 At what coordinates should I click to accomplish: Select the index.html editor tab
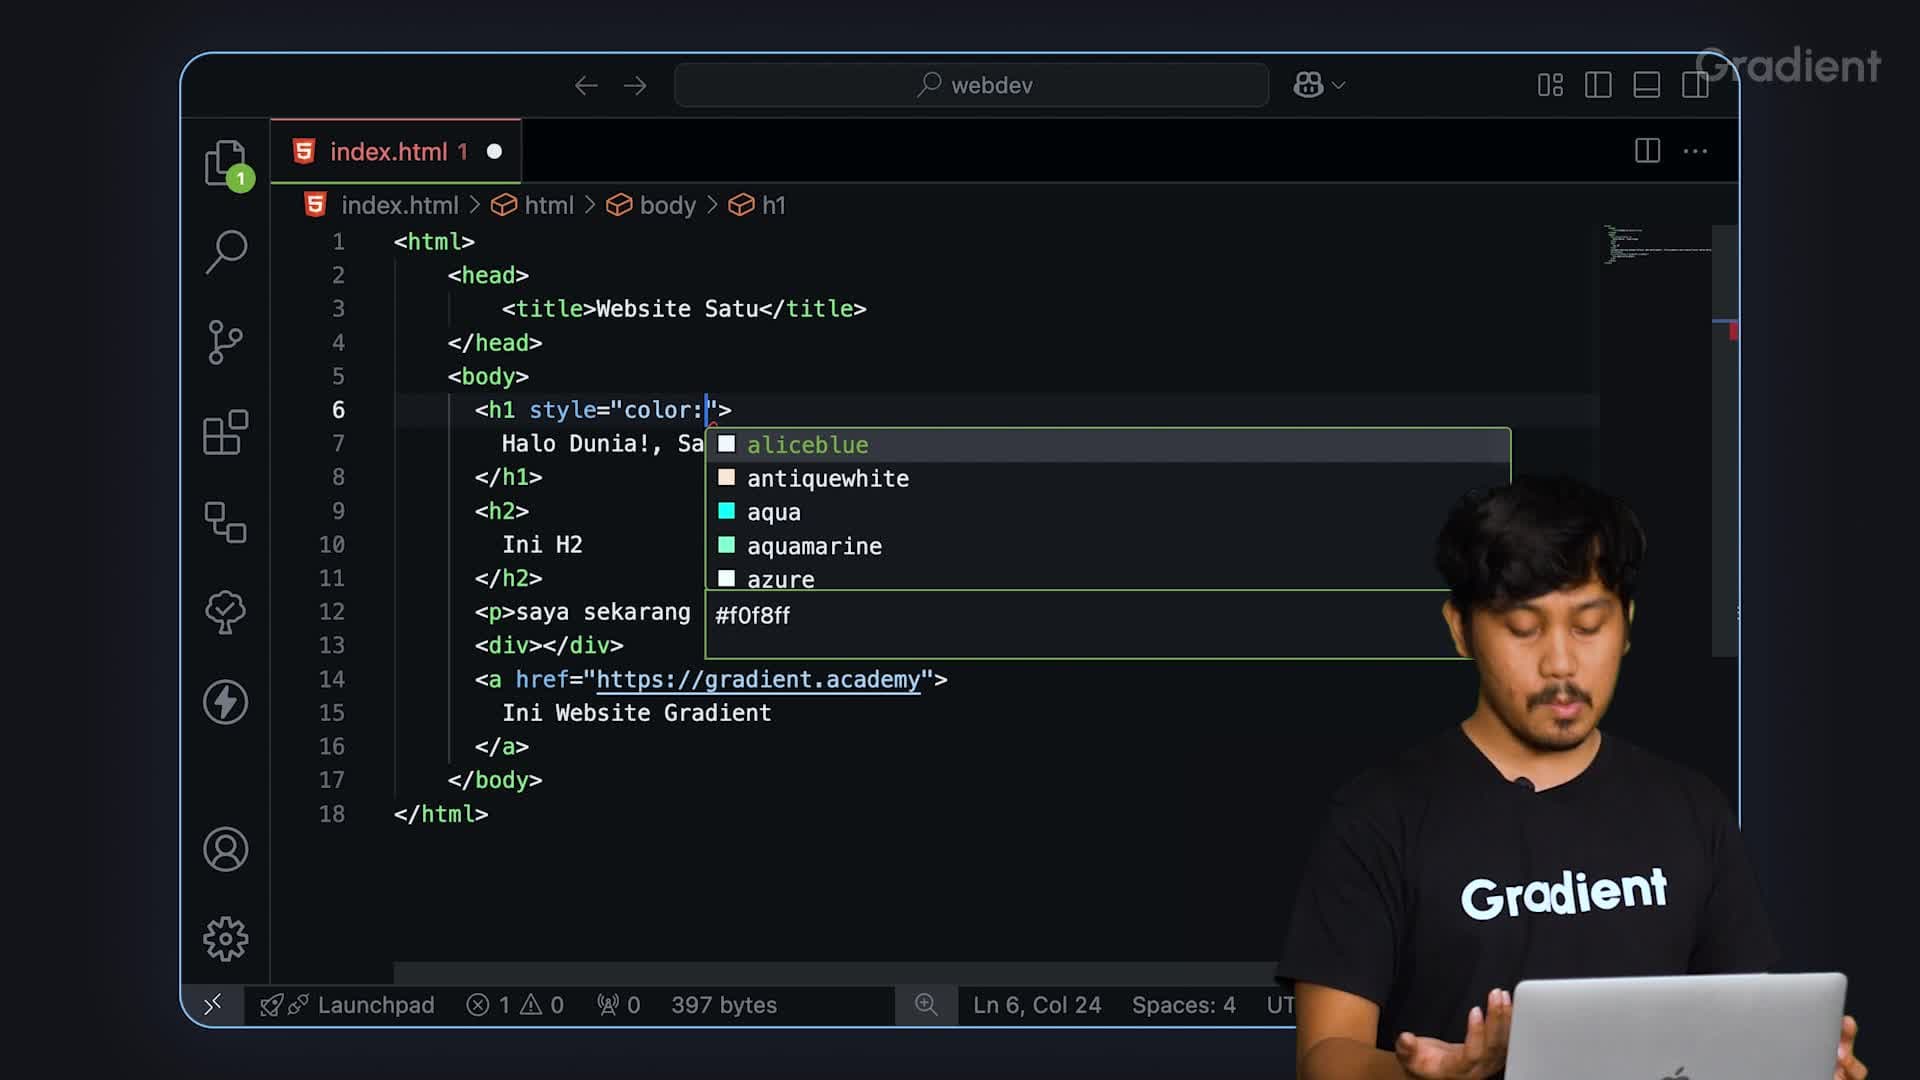pyautogui.click(x=388, y=151)
